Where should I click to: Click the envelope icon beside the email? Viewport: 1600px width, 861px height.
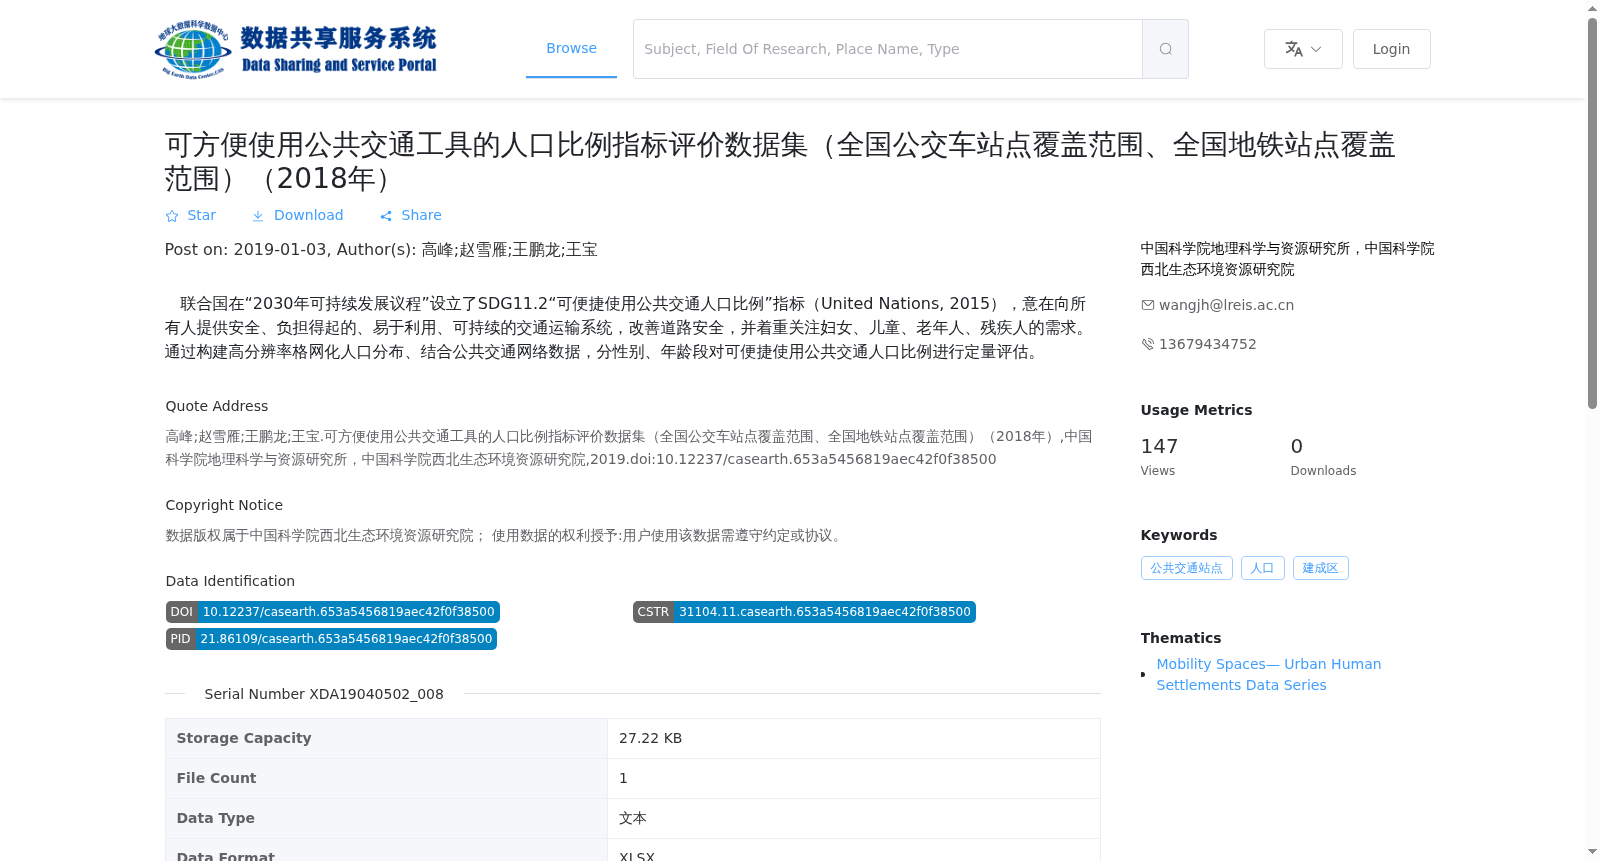click(1148, 305)
